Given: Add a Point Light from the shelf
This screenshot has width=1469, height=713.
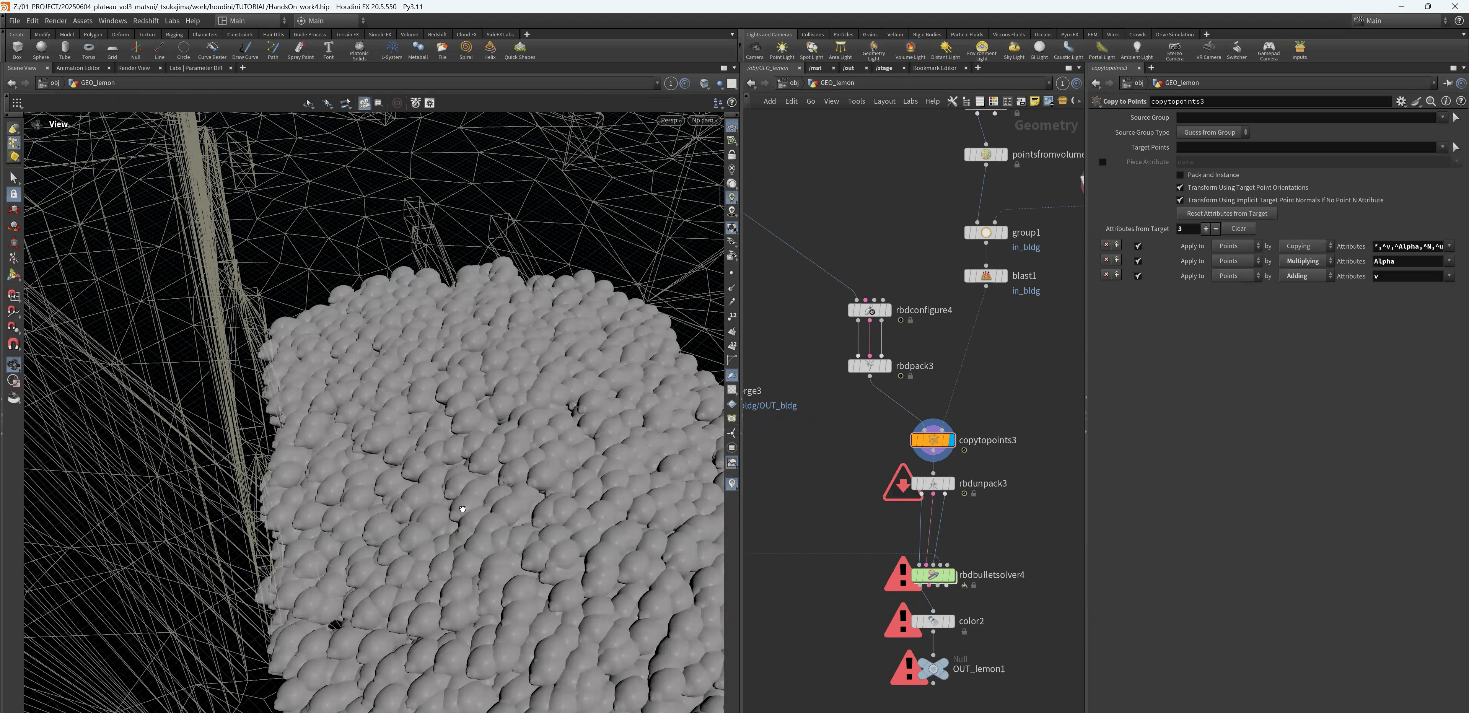Looking at the screenshot, I should click(x=782, y=49).
